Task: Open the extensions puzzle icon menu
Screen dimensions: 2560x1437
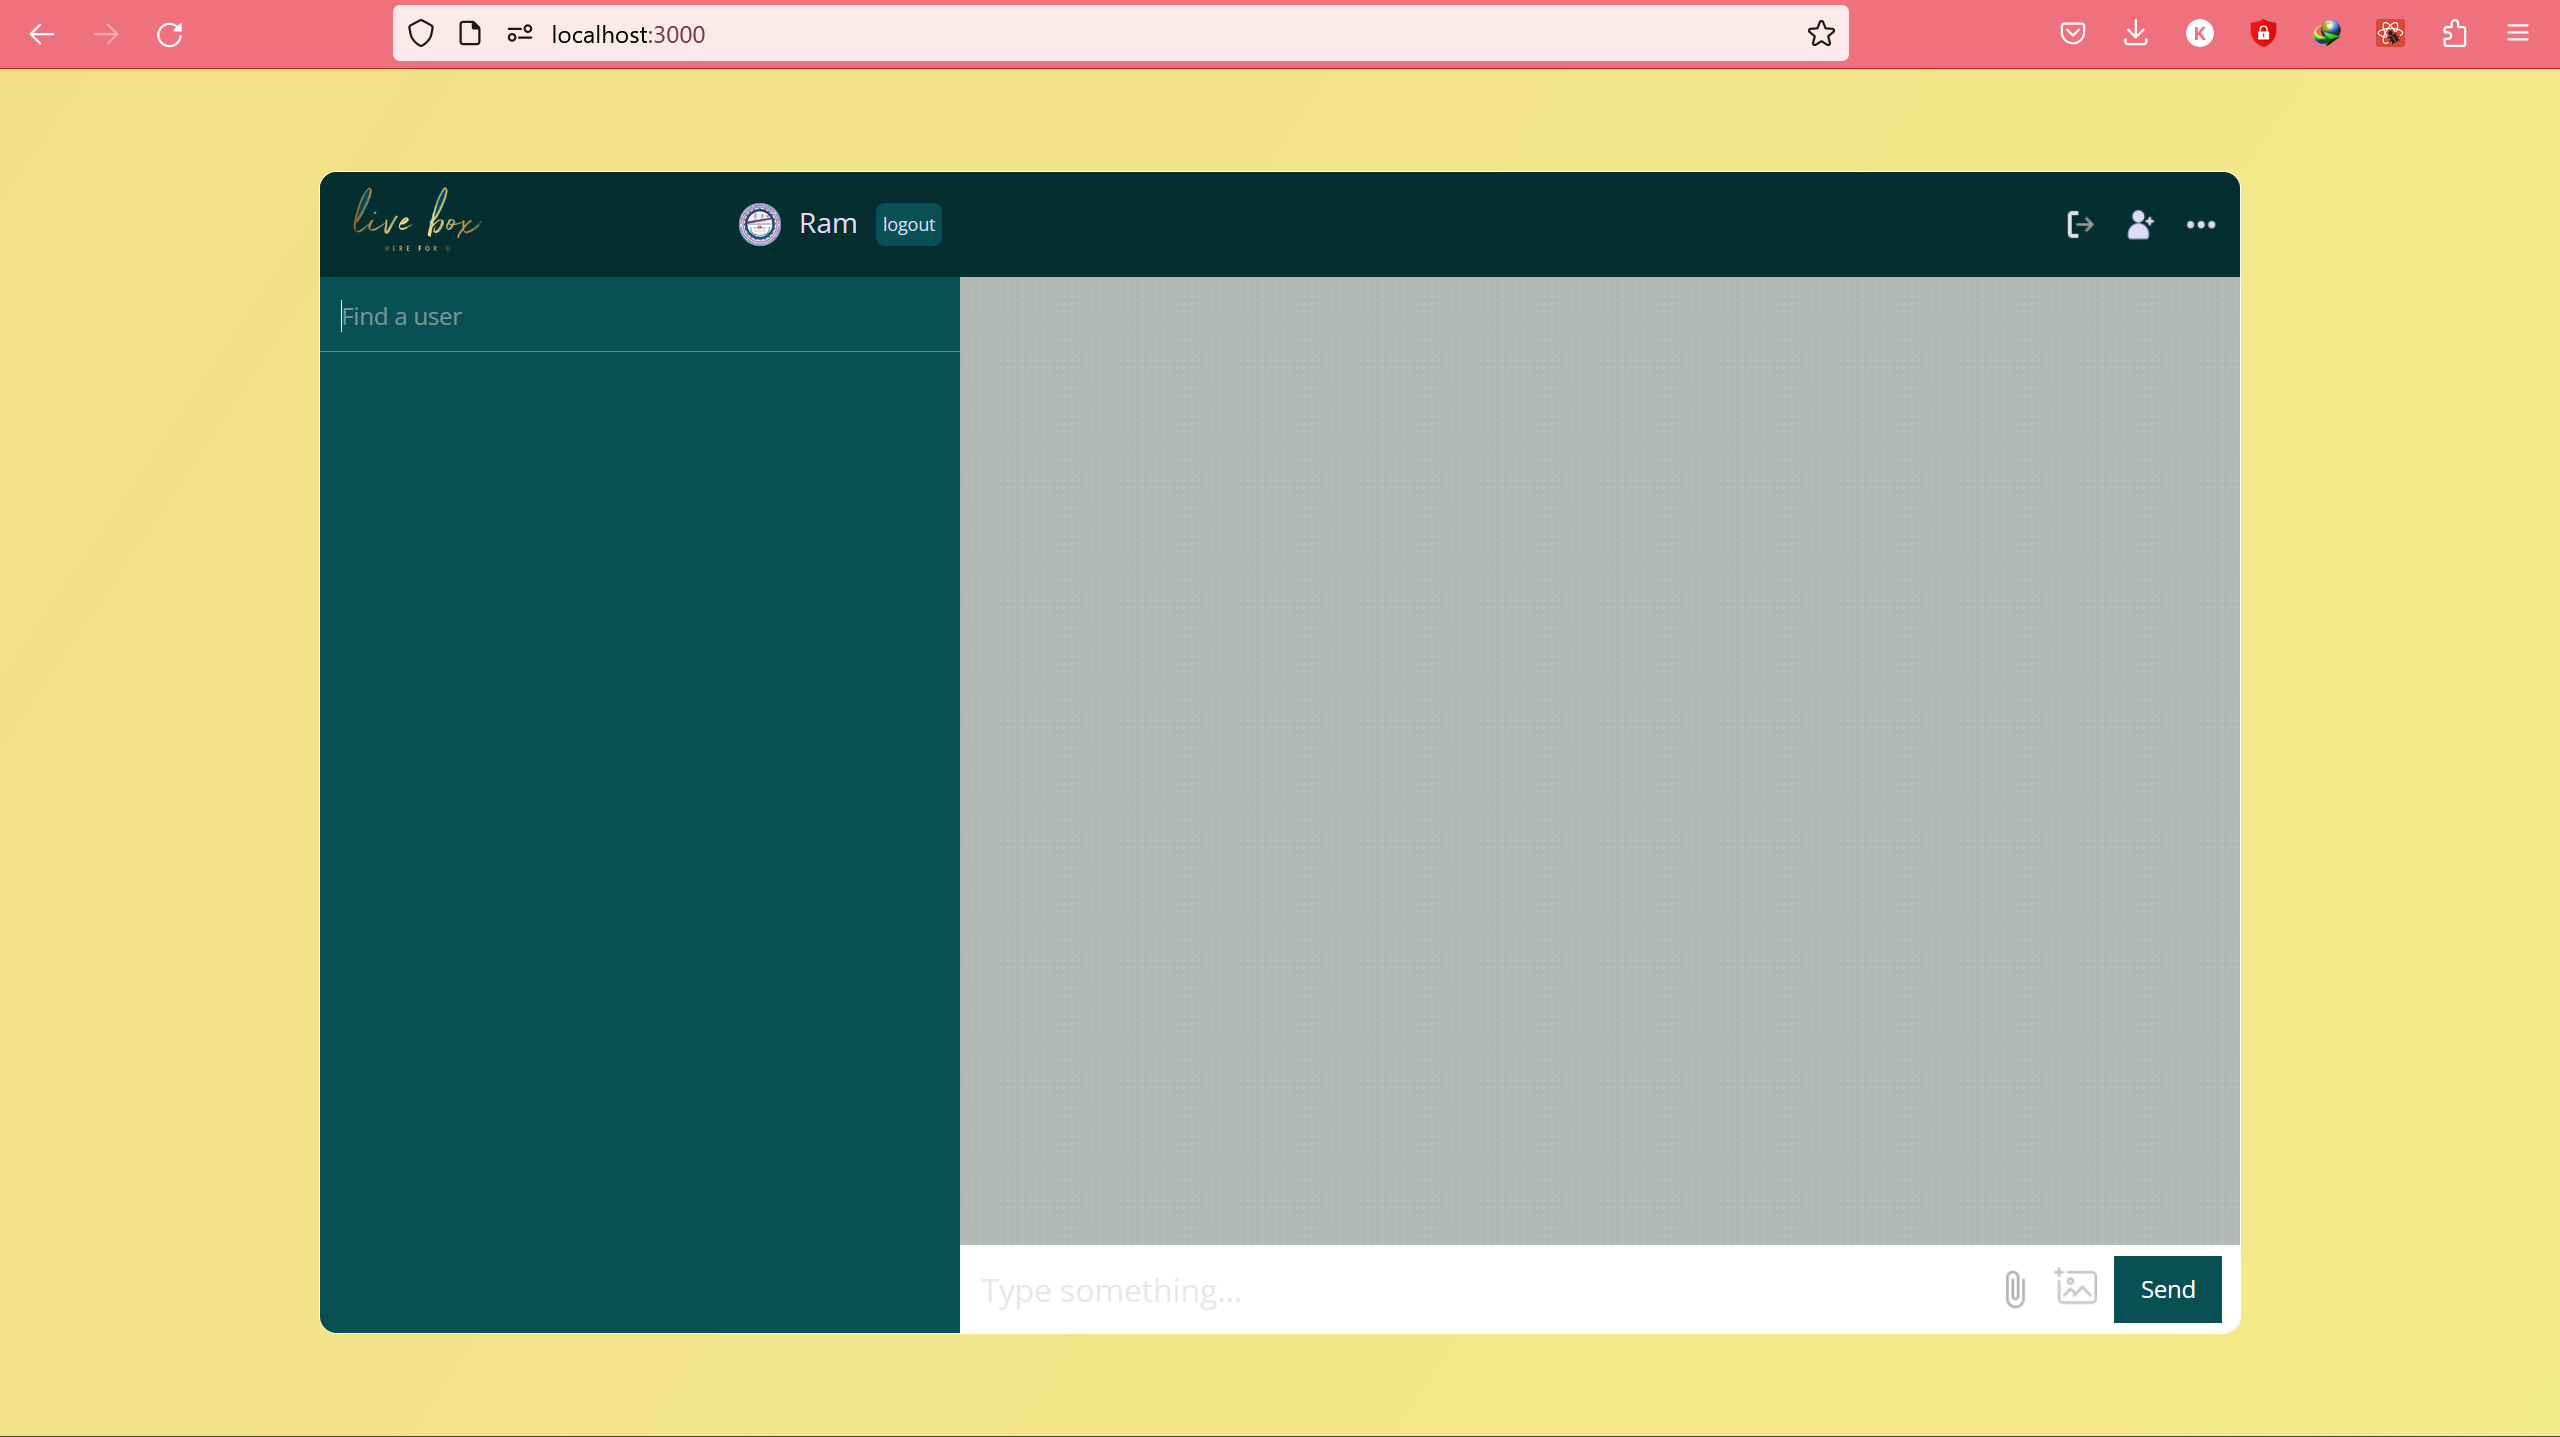Action: 2454,34
